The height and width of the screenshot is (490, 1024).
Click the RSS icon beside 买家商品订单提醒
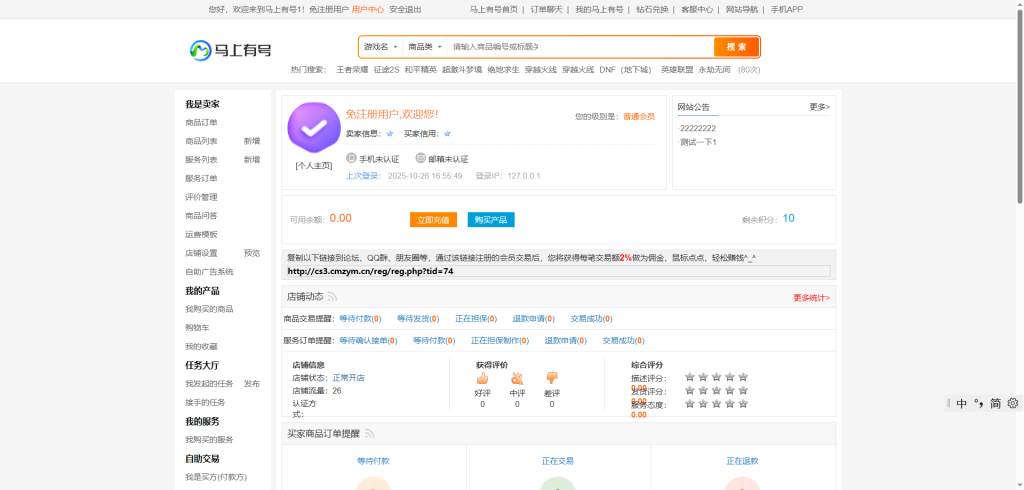[369, 433]
